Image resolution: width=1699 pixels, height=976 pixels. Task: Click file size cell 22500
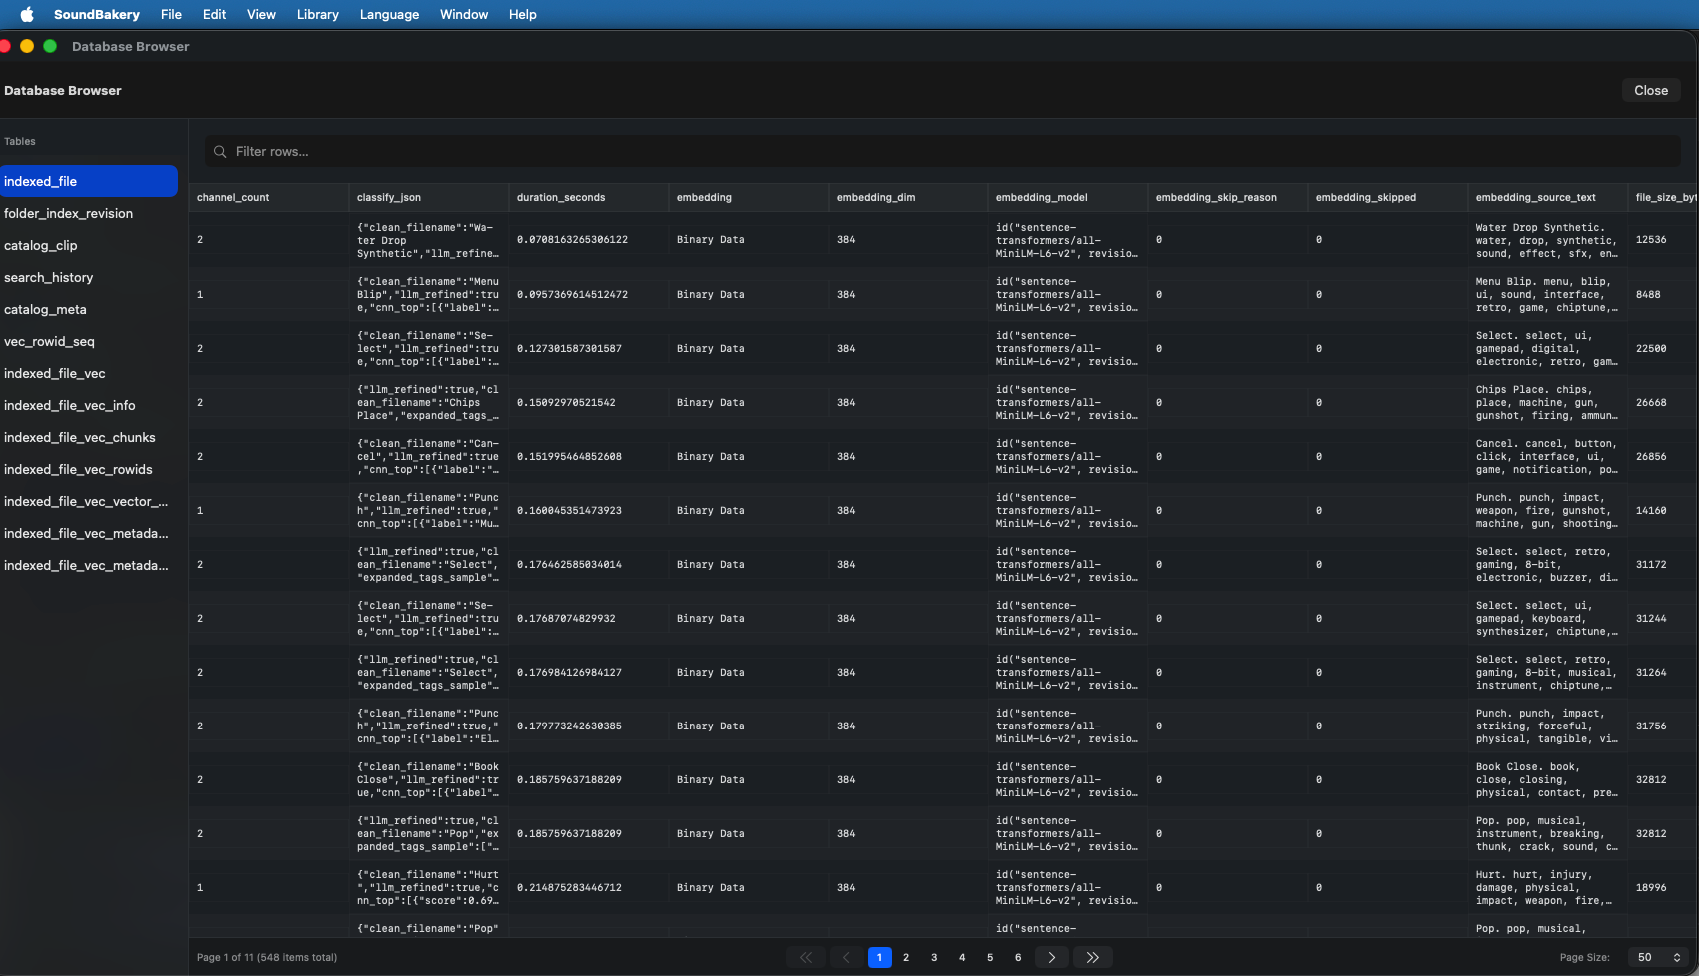coord(1651,349)
